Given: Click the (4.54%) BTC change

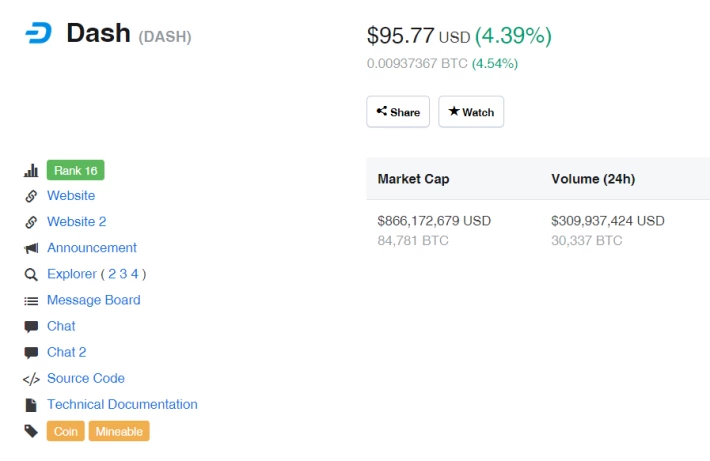Looking at the screenshot, I should [495, 63].
